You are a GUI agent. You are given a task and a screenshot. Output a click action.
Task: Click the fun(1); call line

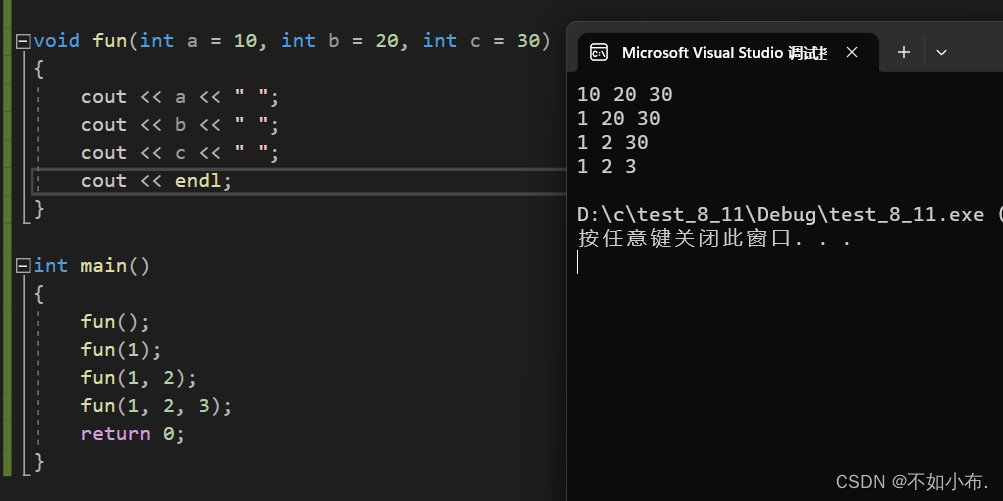tap(121, 350)
